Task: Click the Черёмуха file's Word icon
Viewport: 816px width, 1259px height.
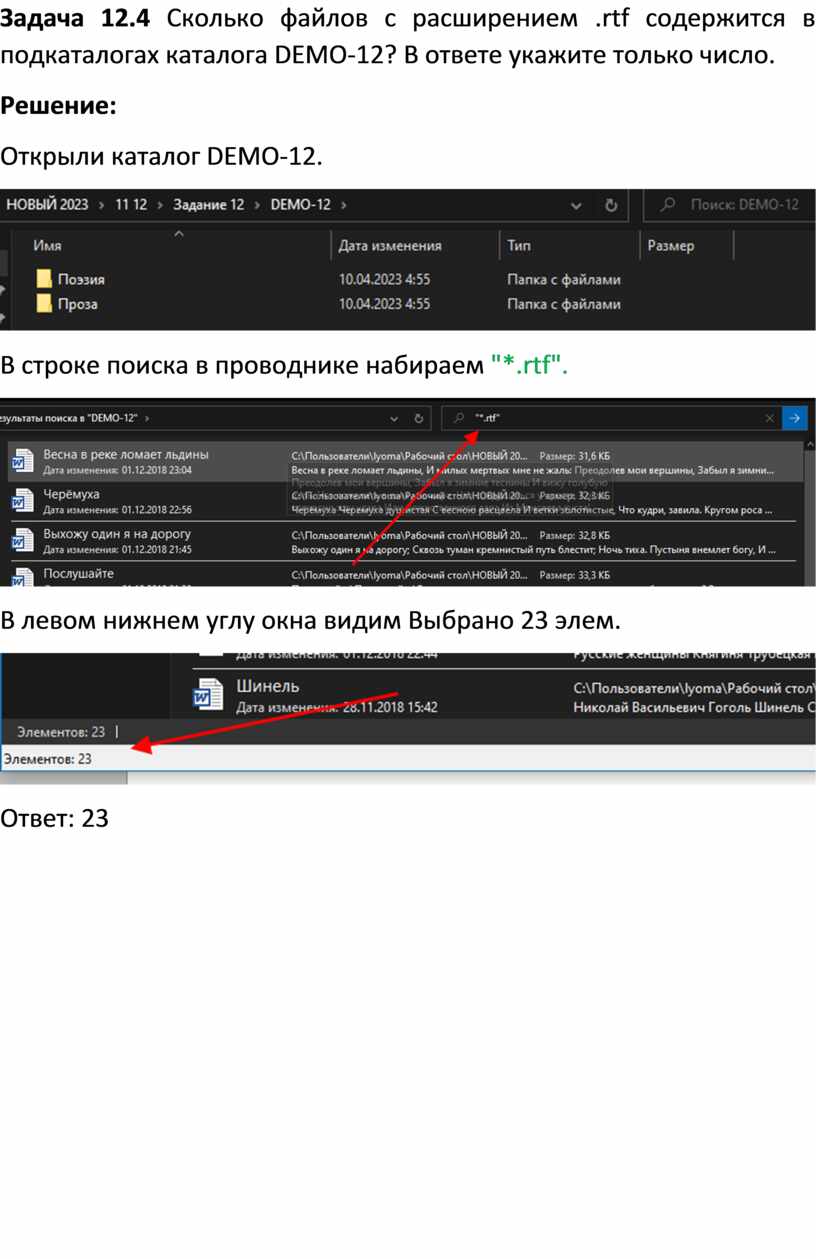Action: (x=22, y=501)
